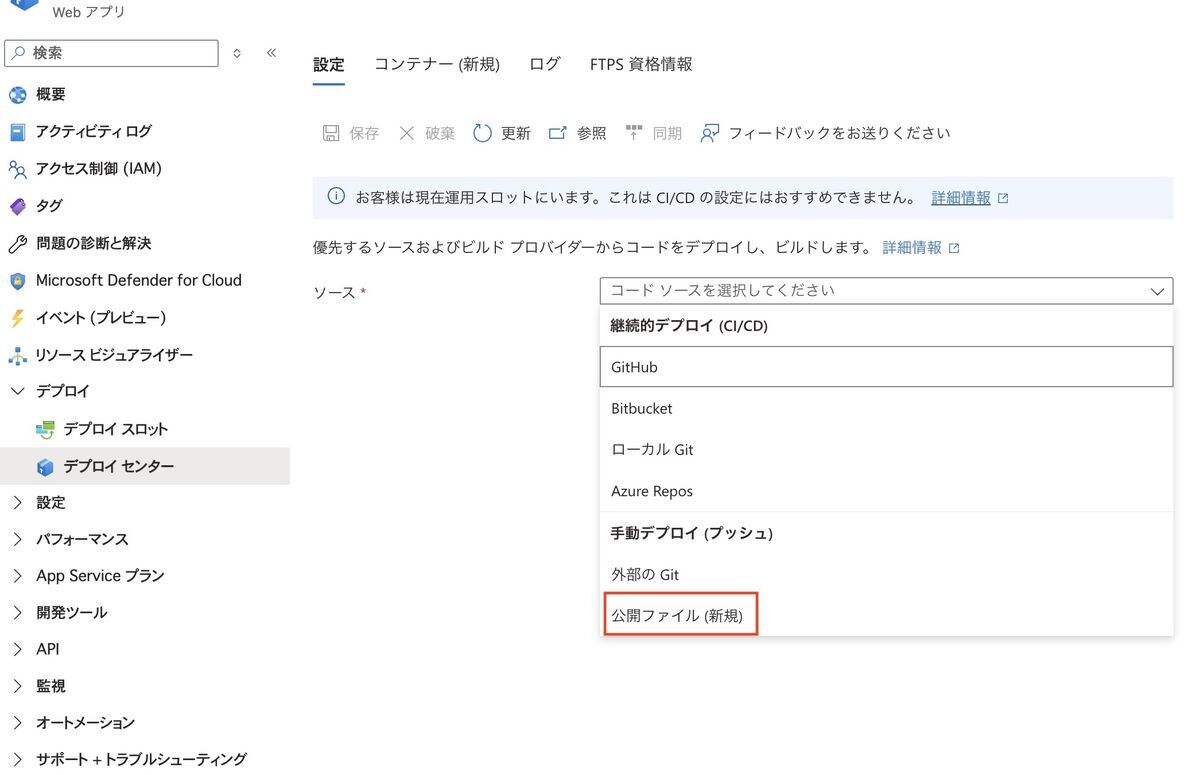
Task: Expand the パフォーマンス section
Action: point(17,540)
